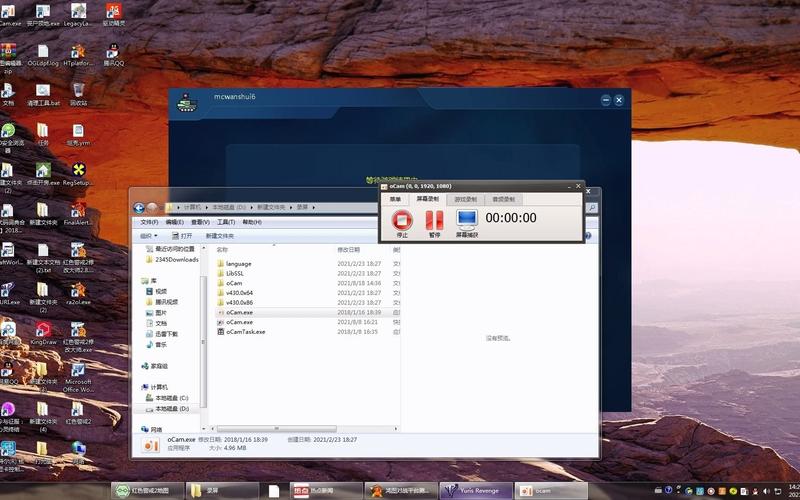The image size is (800, 500).
Task: Open the Tools menu in Explorer
Action: [225, 222]
